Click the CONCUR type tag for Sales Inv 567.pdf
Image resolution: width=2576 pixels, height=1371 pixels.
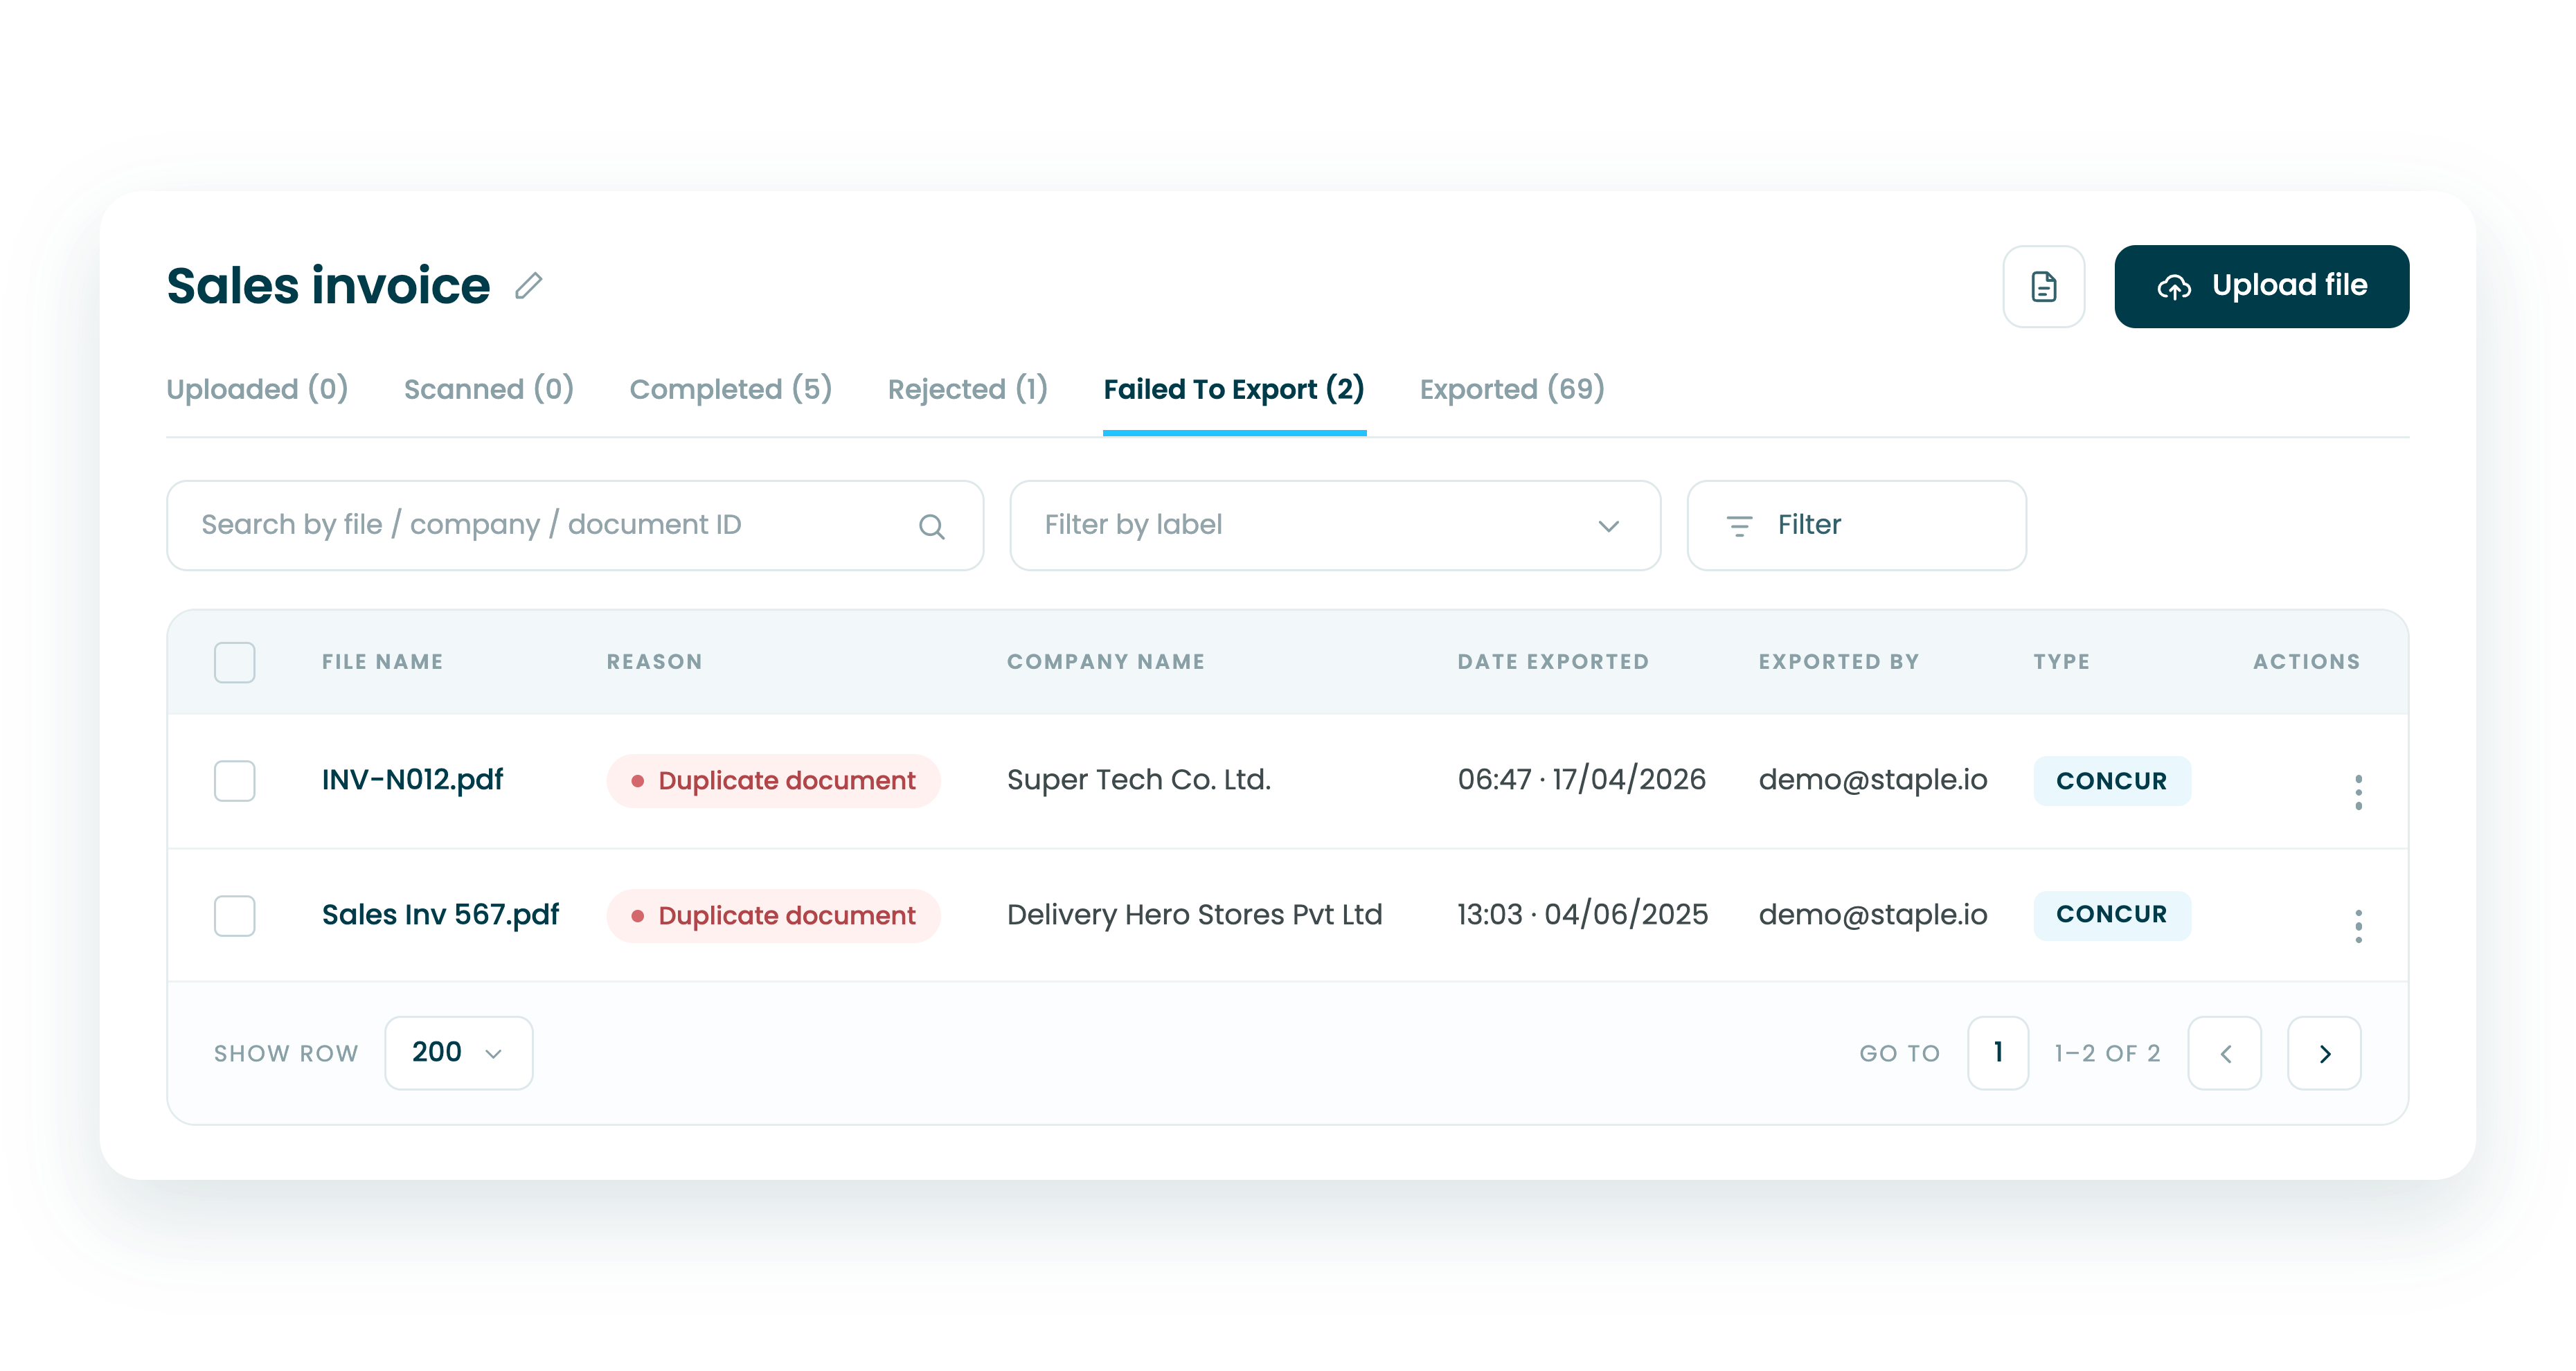(2112, 915)
